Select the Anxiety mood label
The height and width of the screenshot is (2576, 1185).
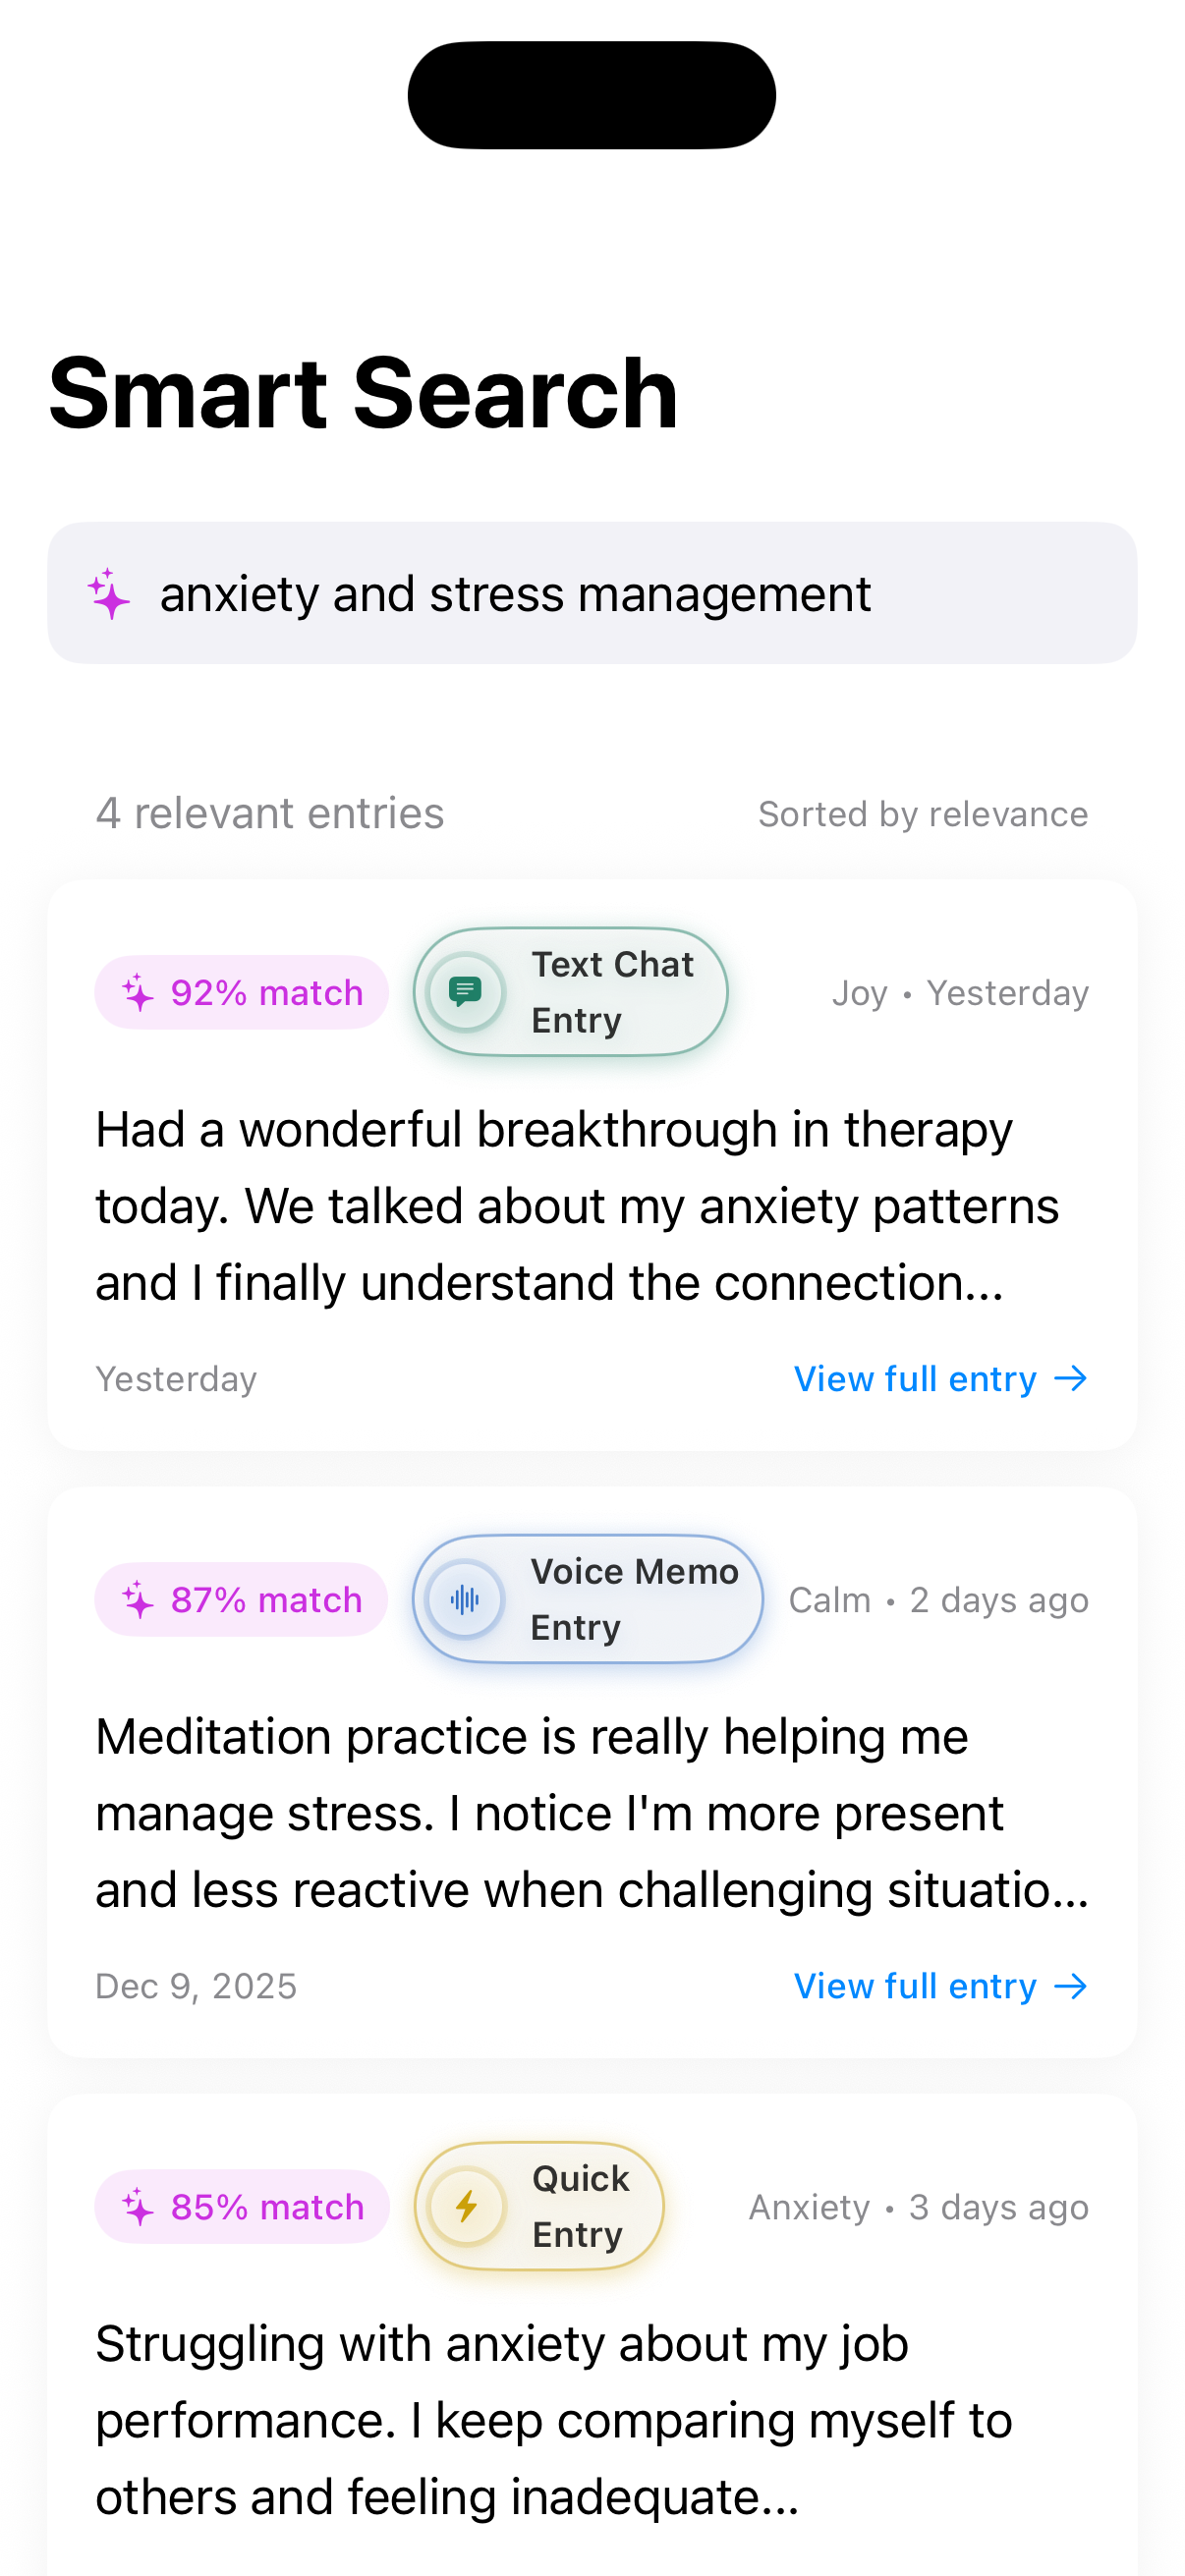coord(810,2207)
